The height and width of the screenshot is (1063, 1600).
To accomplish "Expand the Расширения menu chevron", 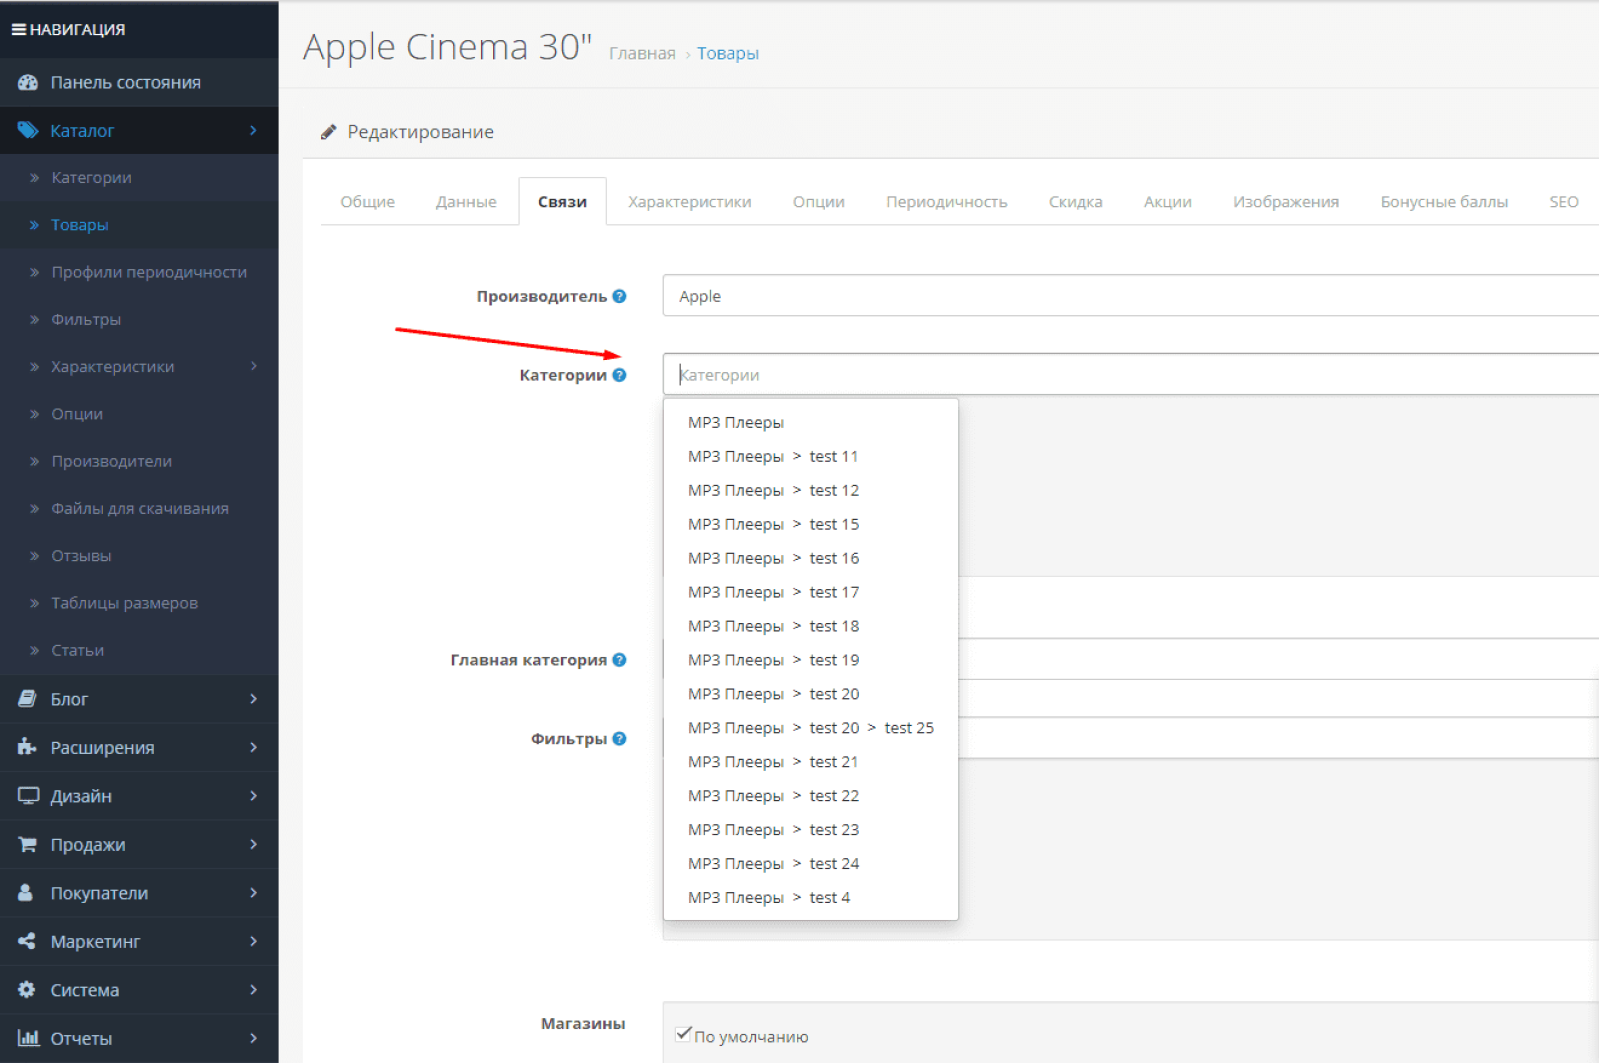I will [x=253, y=747].
